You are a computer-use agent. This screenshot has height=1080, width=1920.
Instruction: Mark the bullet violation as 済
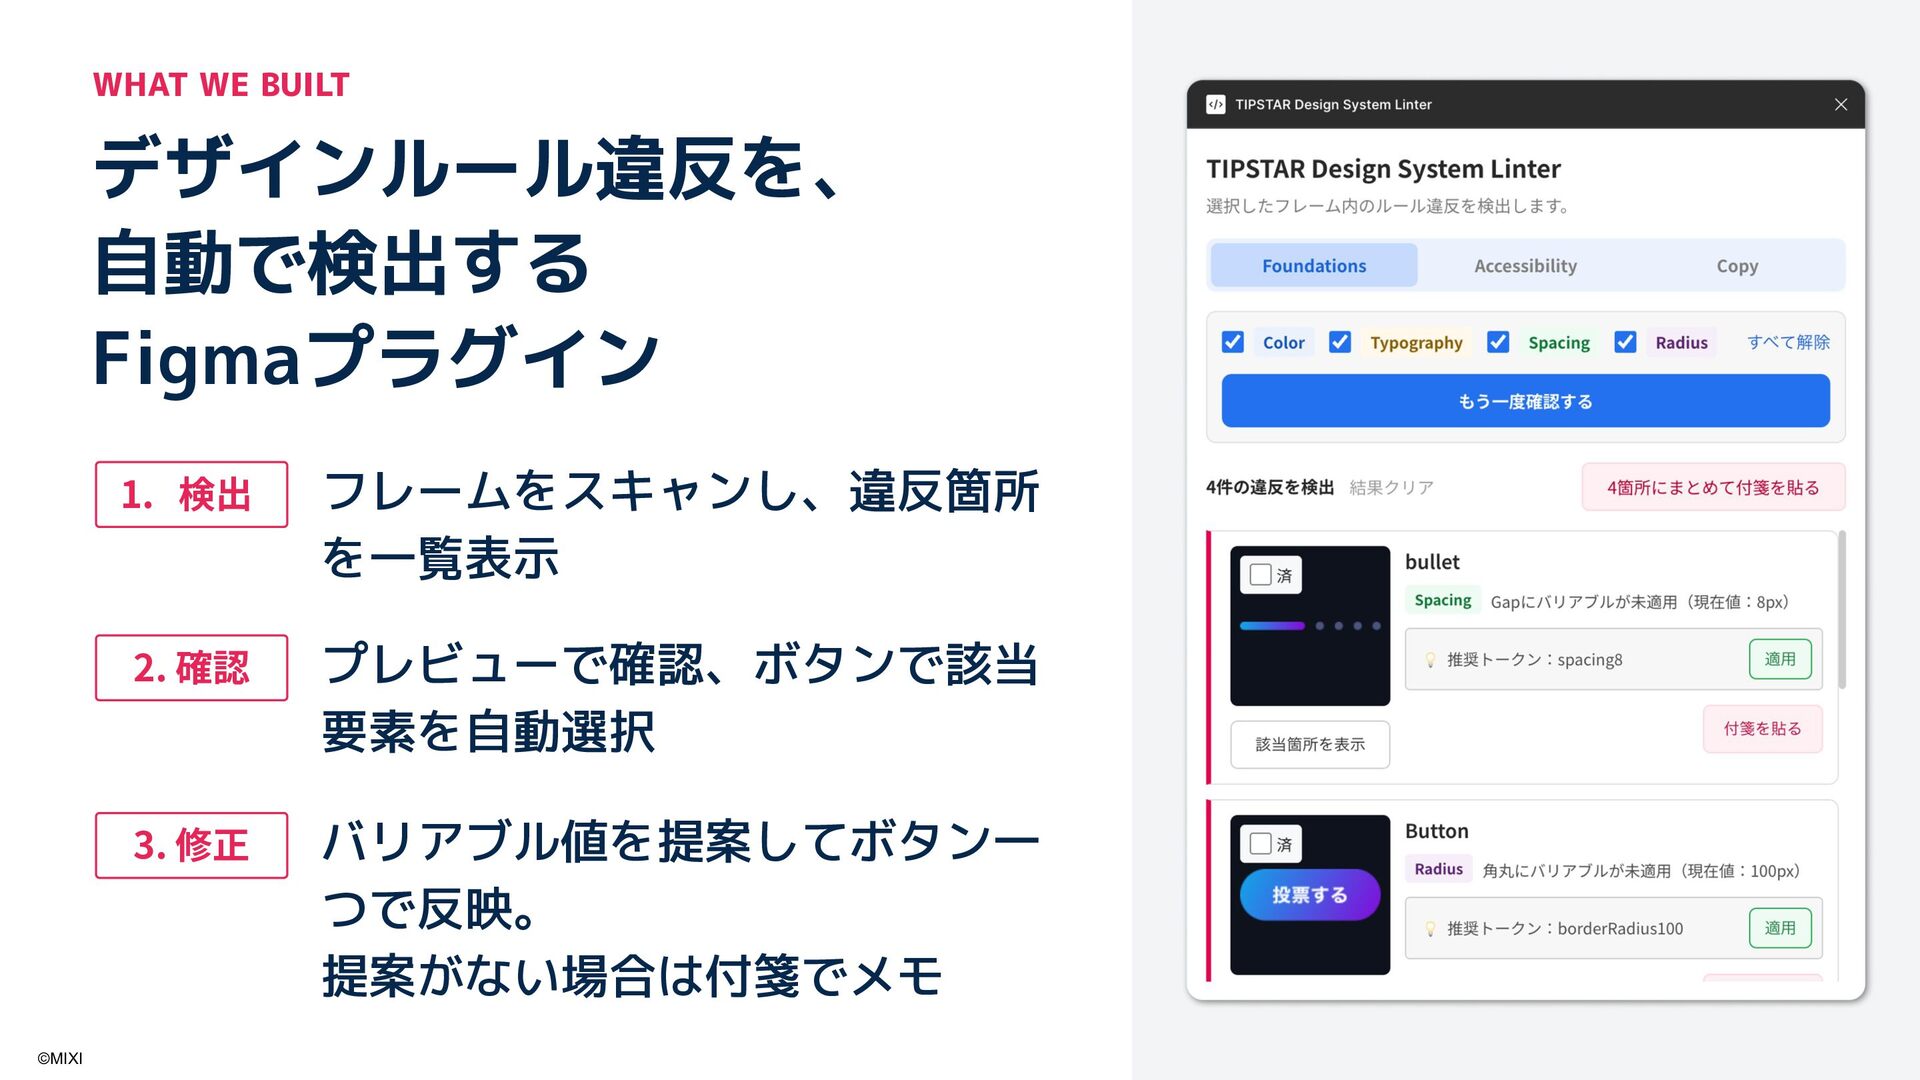(x=1261, y=575)
